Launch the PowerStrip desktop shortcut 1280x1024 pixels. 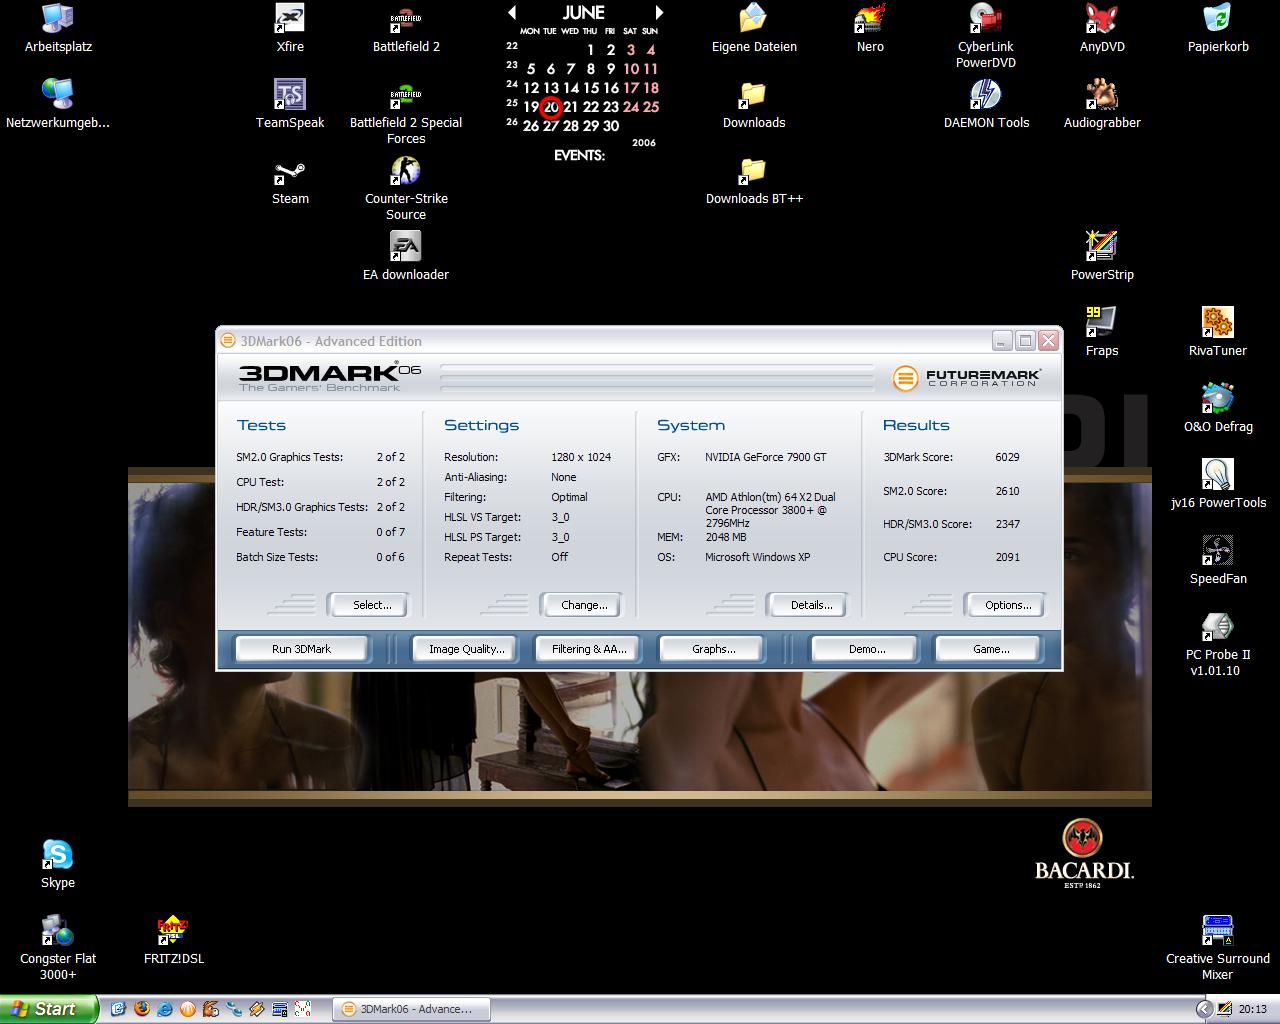tap(1102, 256)
